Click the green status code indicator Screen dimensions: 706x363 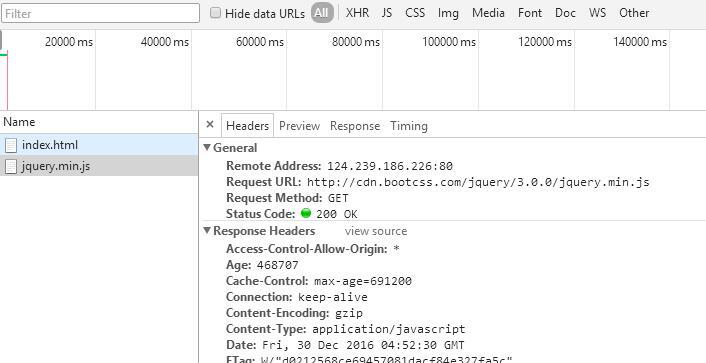(x=306, y=213)
